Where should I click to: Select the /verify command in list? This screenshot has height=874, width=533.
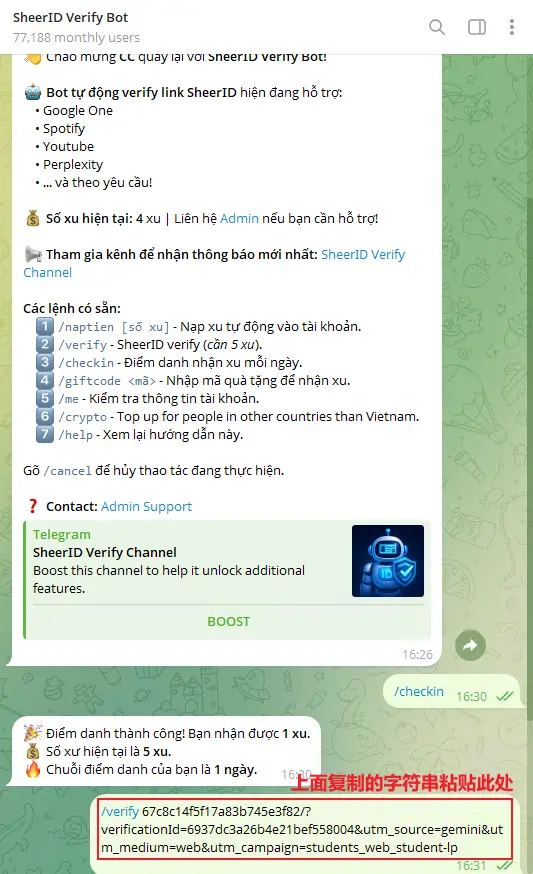(x=83, y=344)
